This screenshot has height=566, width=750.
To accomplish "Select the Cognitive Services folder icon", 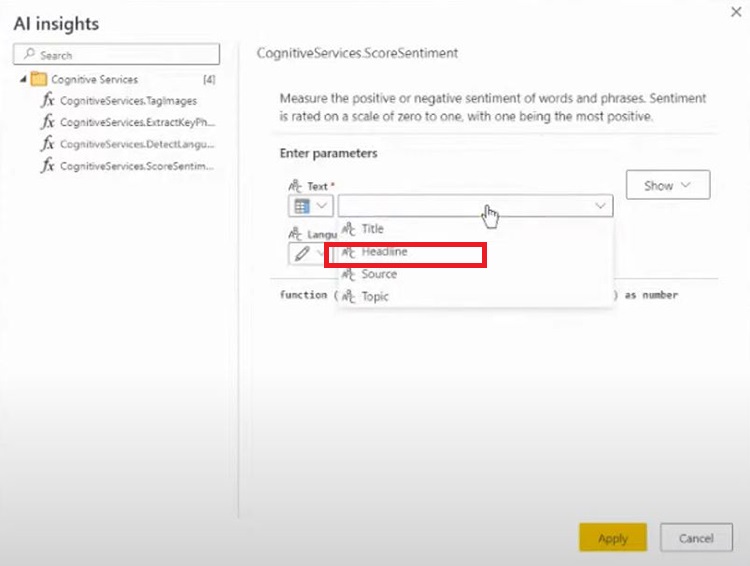I will [x=38, y=79].
